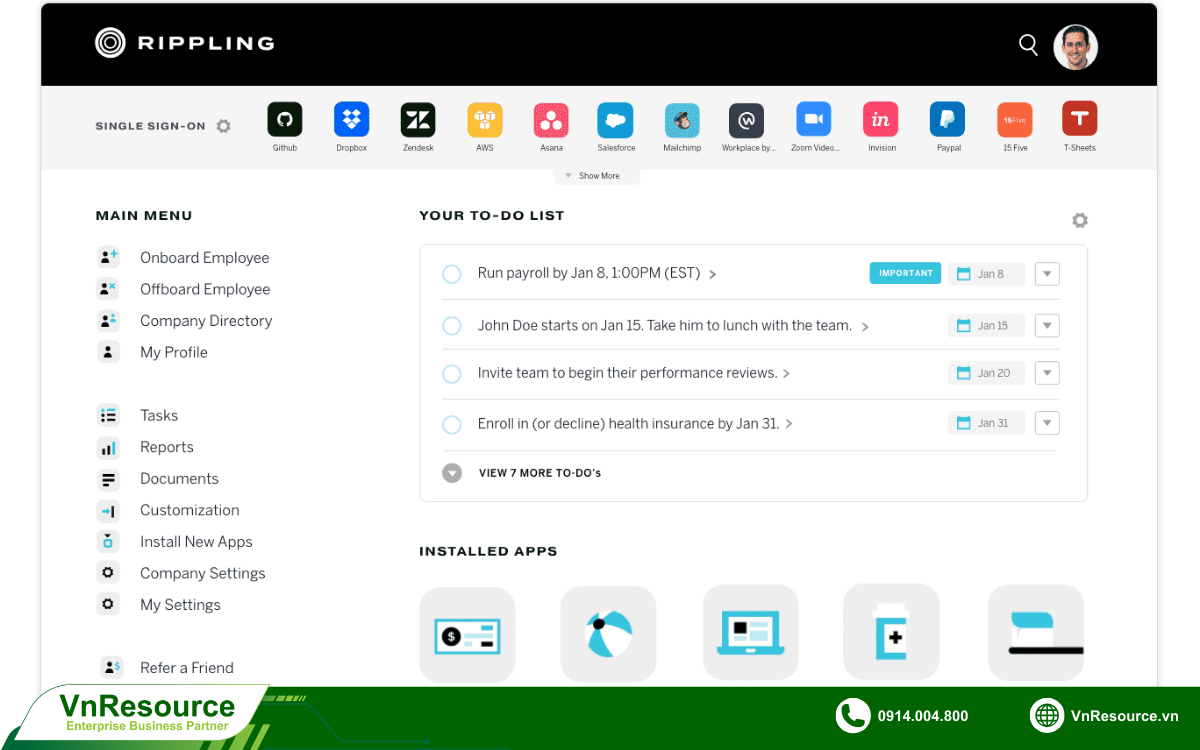Viewport: 1200px width, 750px height.
Task: Open the to-do list settings gear
Action: (x=1079, y=220)
